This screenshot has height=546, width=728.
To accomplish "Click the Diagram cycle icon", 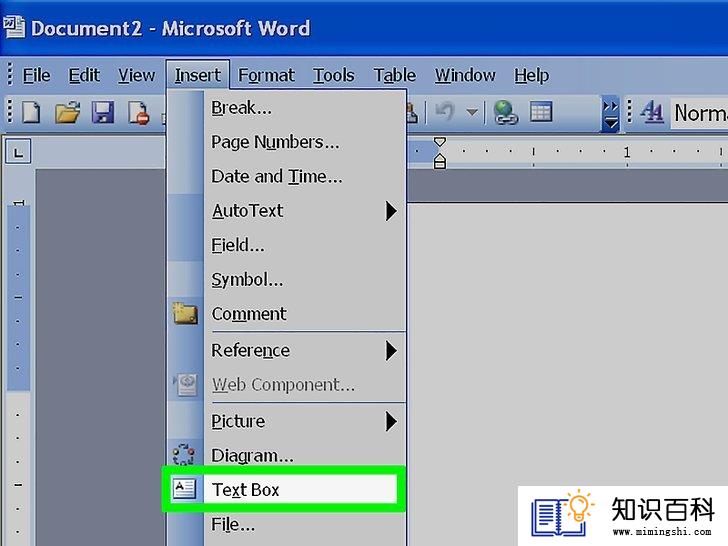I will (x=184, y=455).
